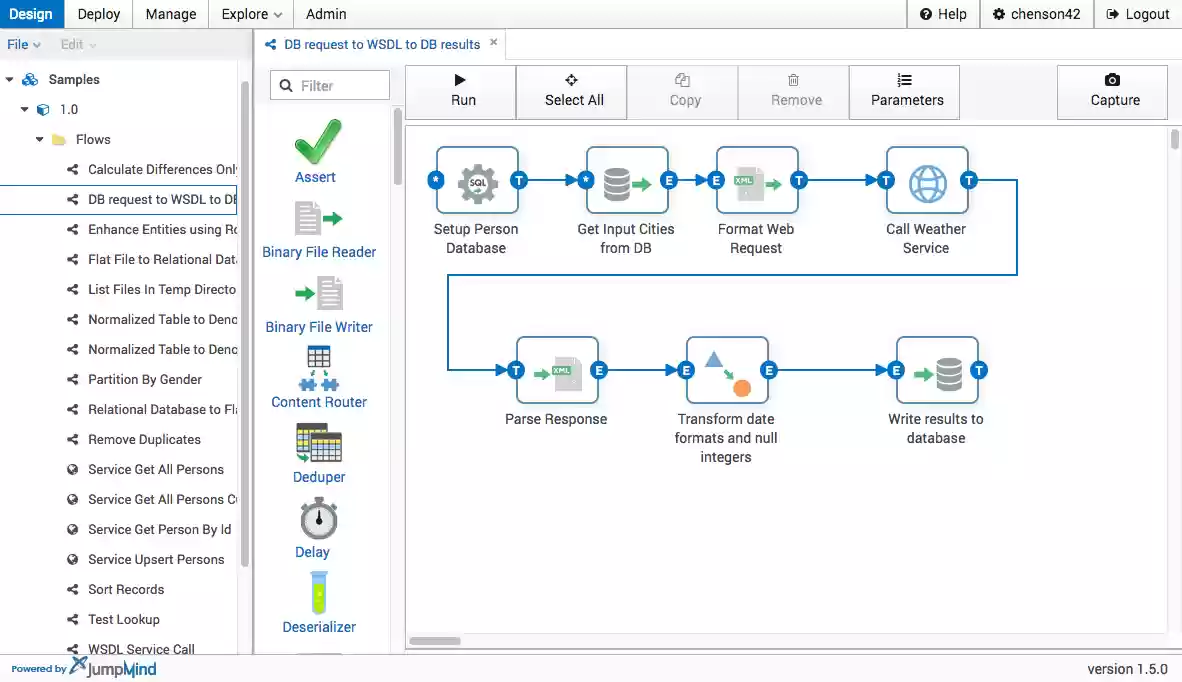Select the Call Weather Service node

point(926,182)
